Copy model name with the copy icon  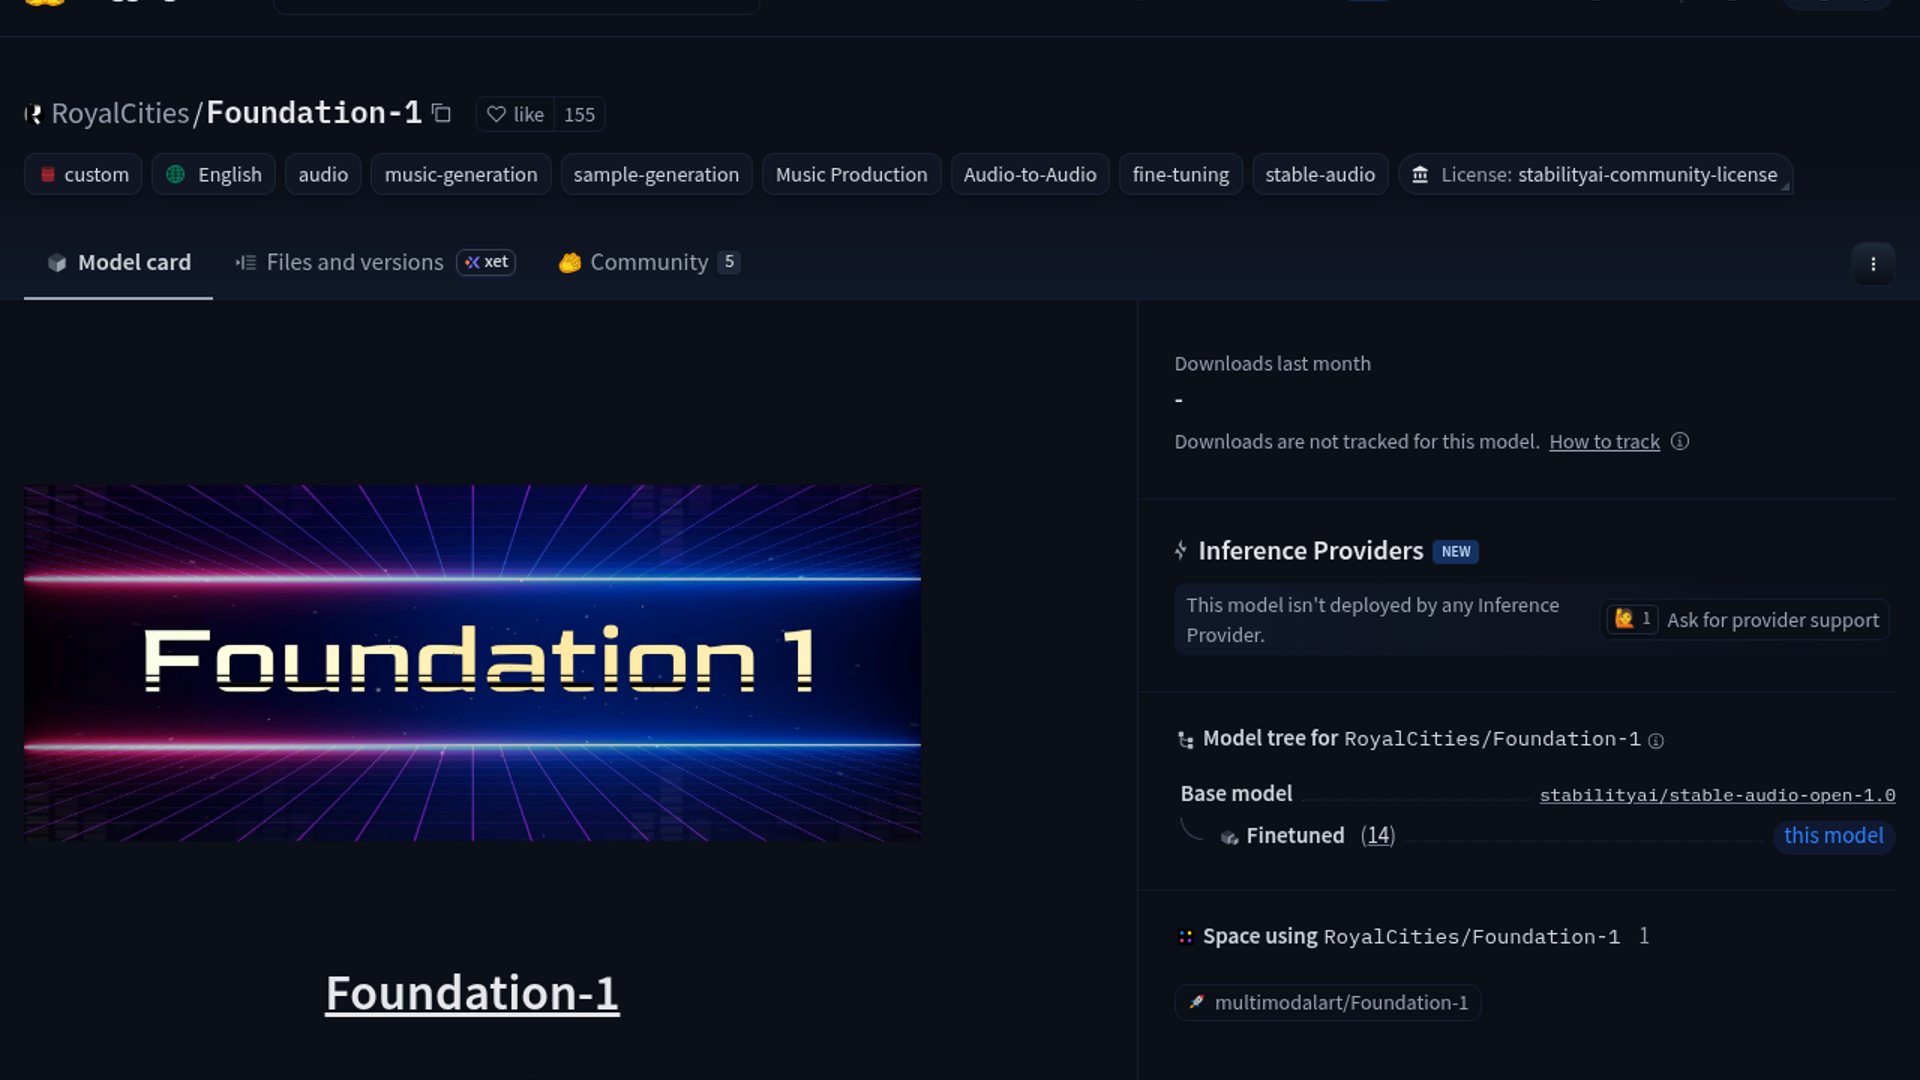pyautogui.click(x=441, y=114)
